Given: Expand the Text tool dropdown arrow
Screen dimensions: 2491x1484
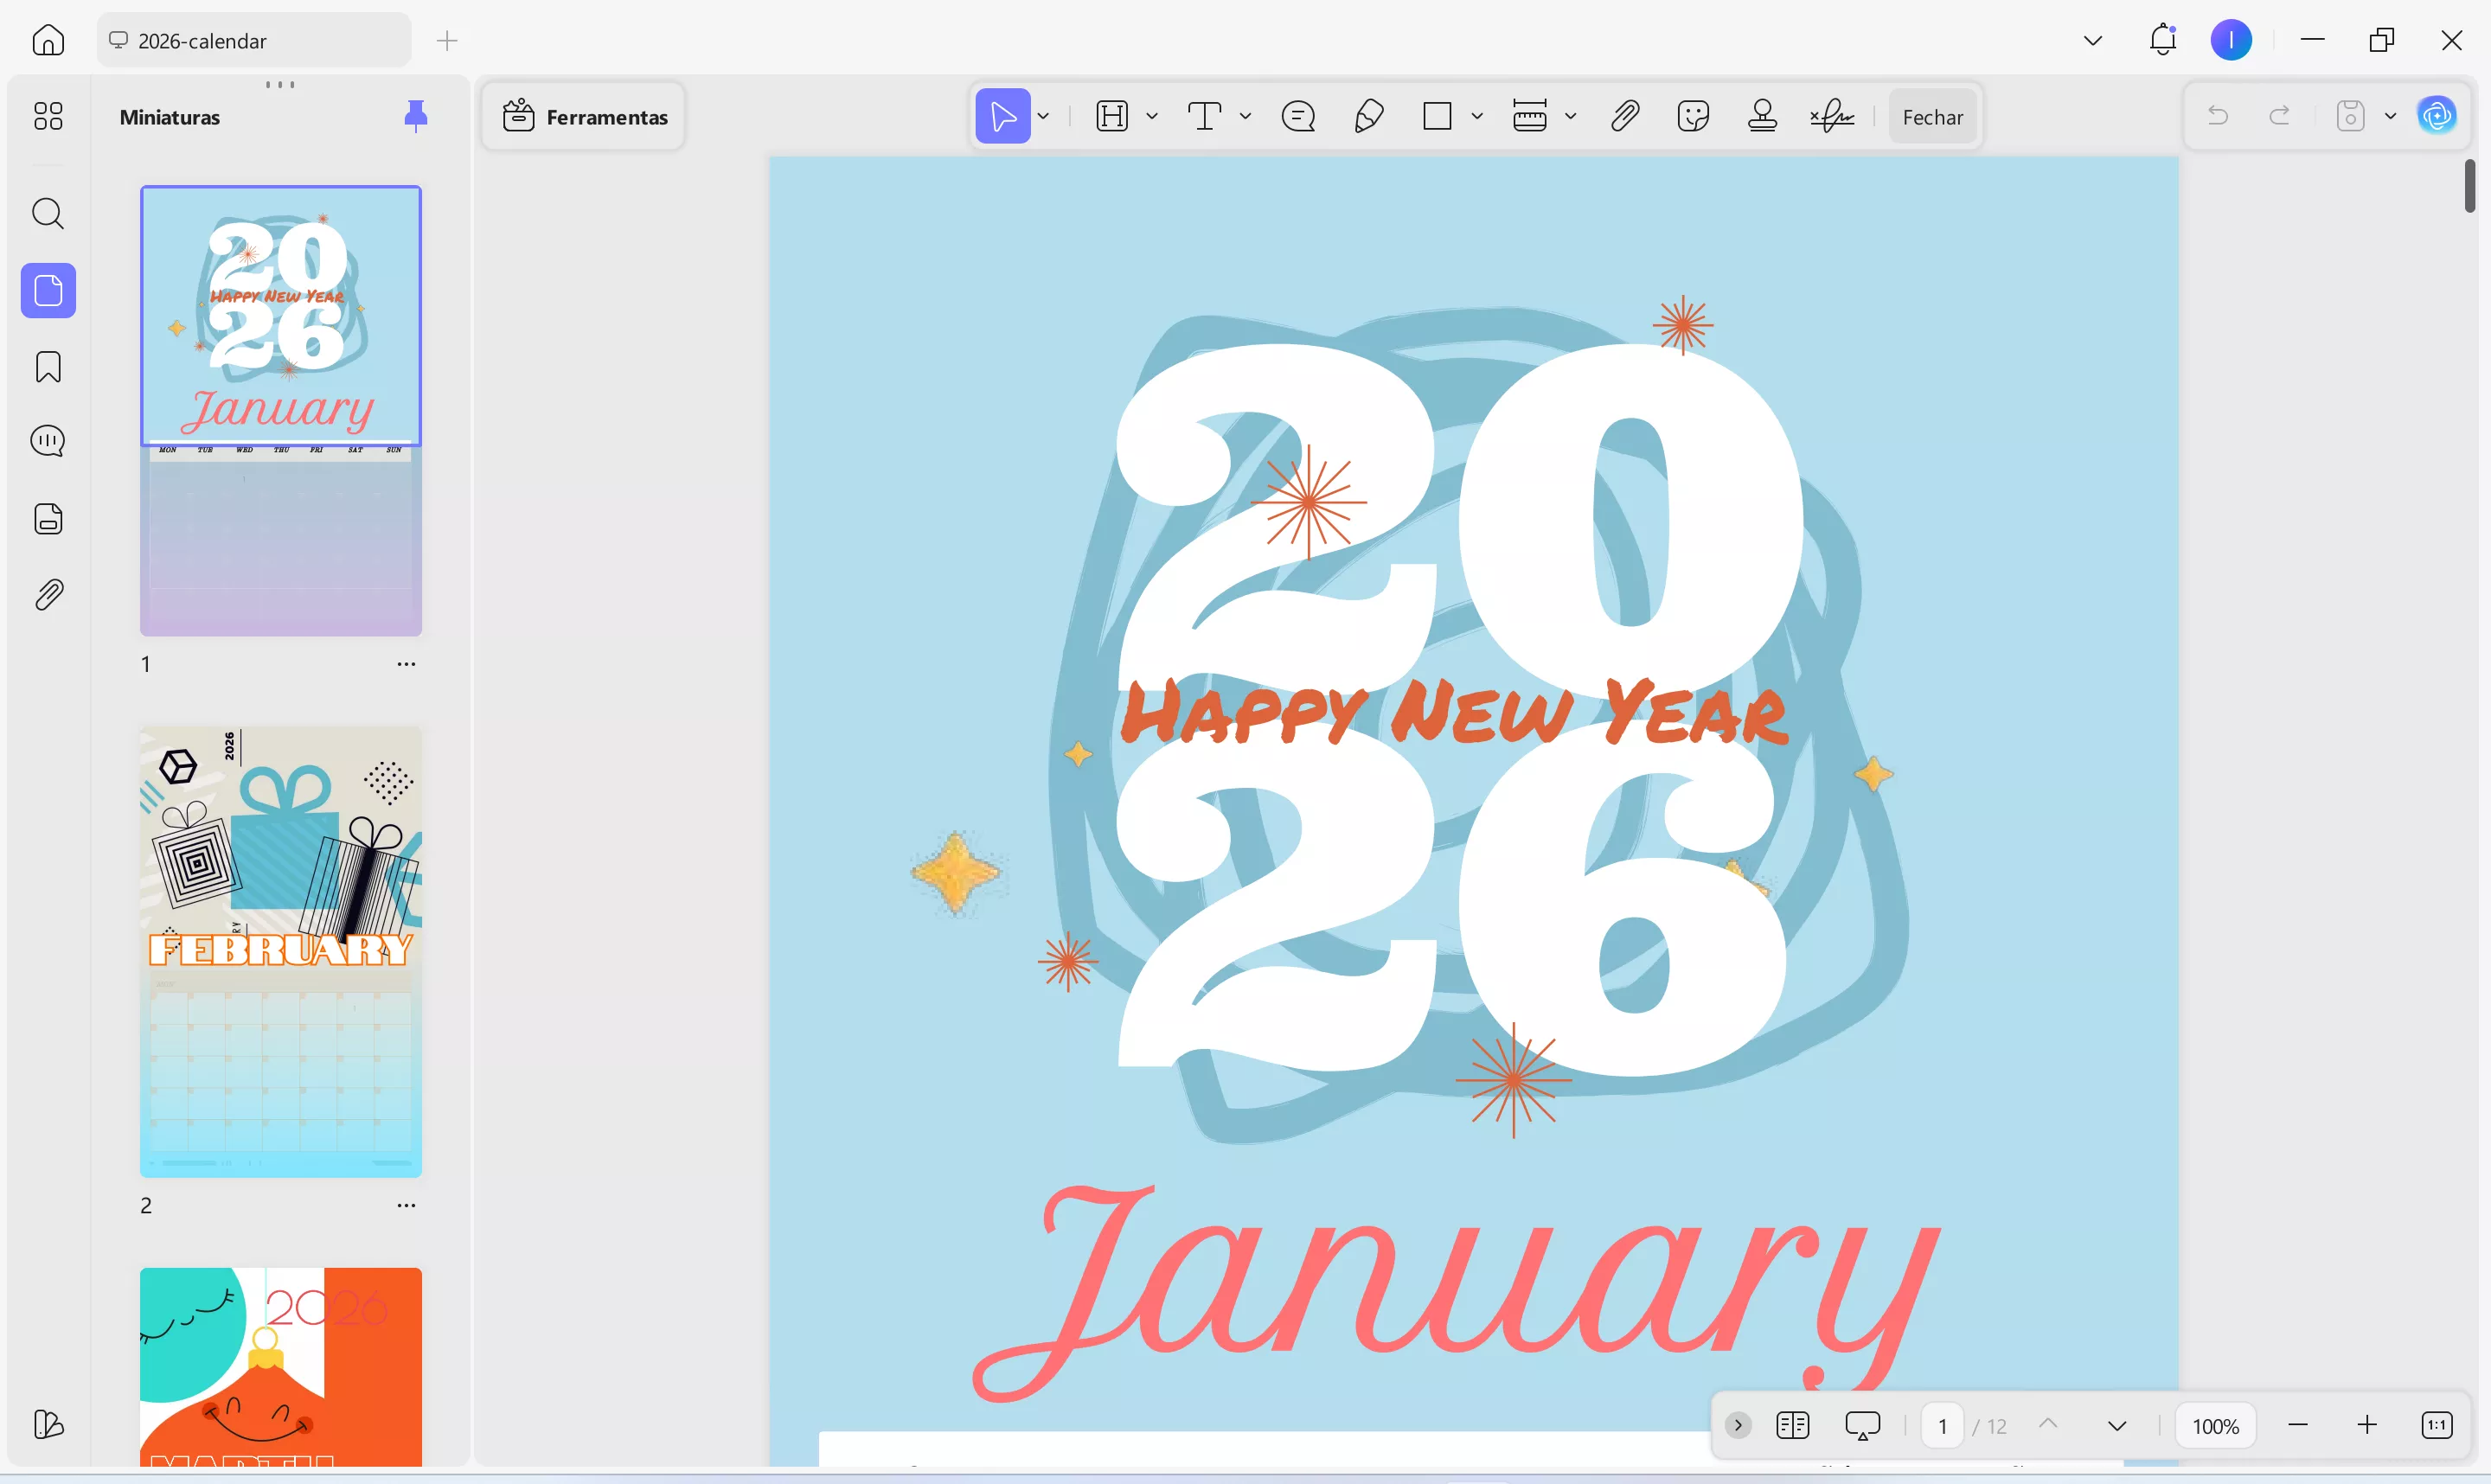Looking at the screenshot, I should click(x=1245, y=117).
